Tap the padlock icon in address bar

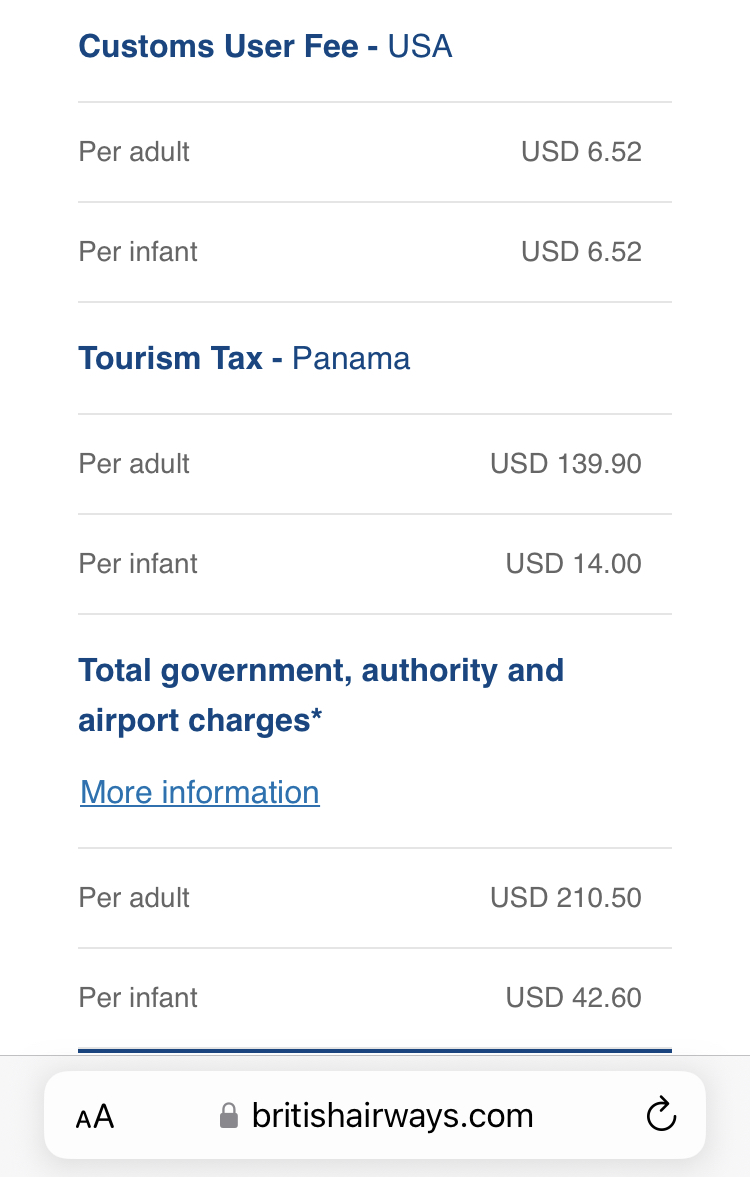229,1116
